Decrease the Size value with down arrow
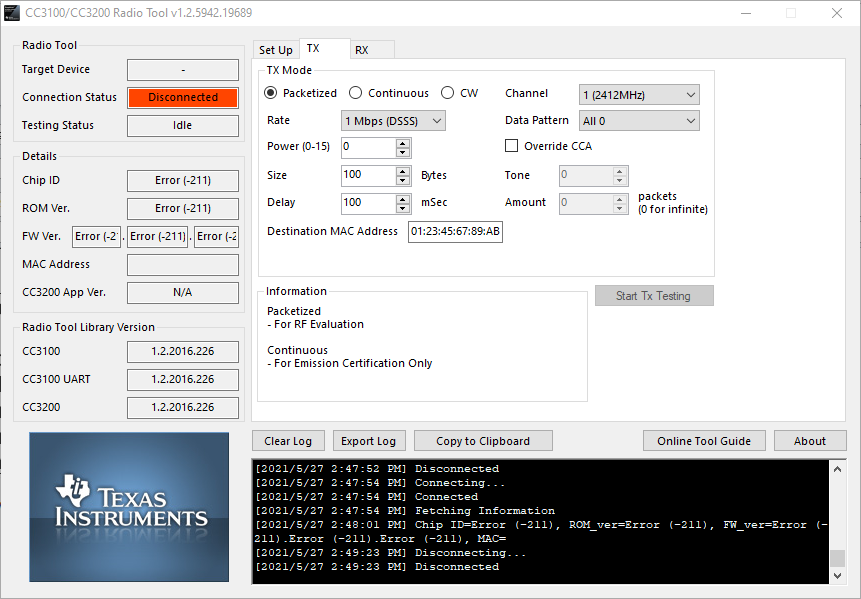 [x=402, y=180]
